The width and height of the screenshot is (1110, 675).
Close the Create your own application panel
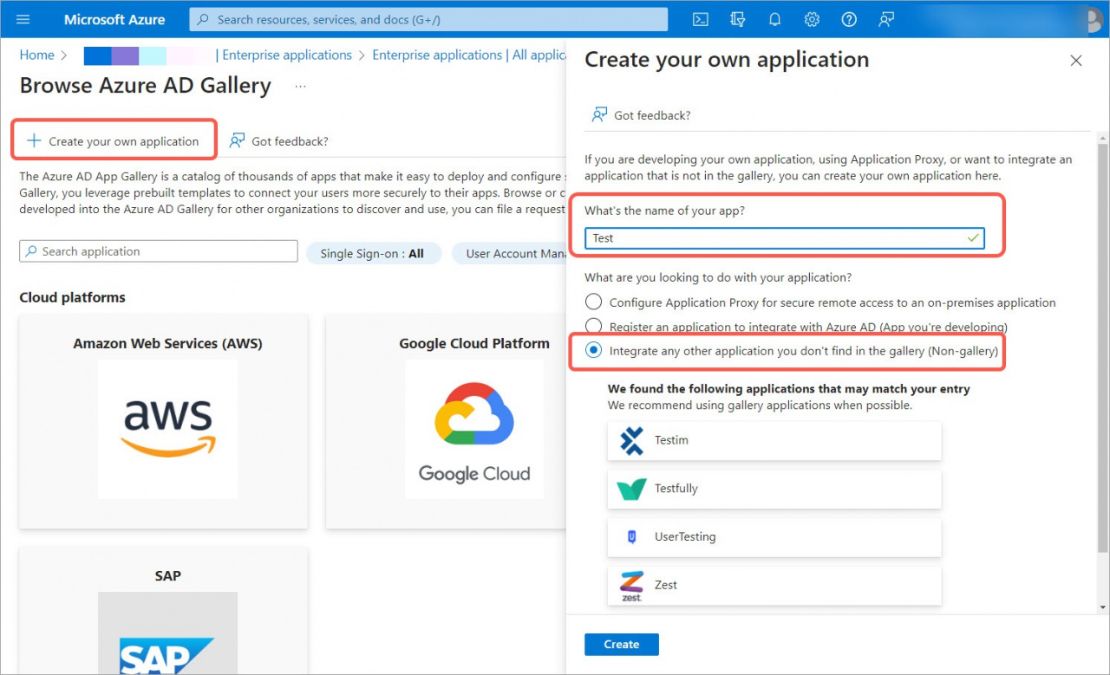pyautogui.click(x=1076, y=61)
